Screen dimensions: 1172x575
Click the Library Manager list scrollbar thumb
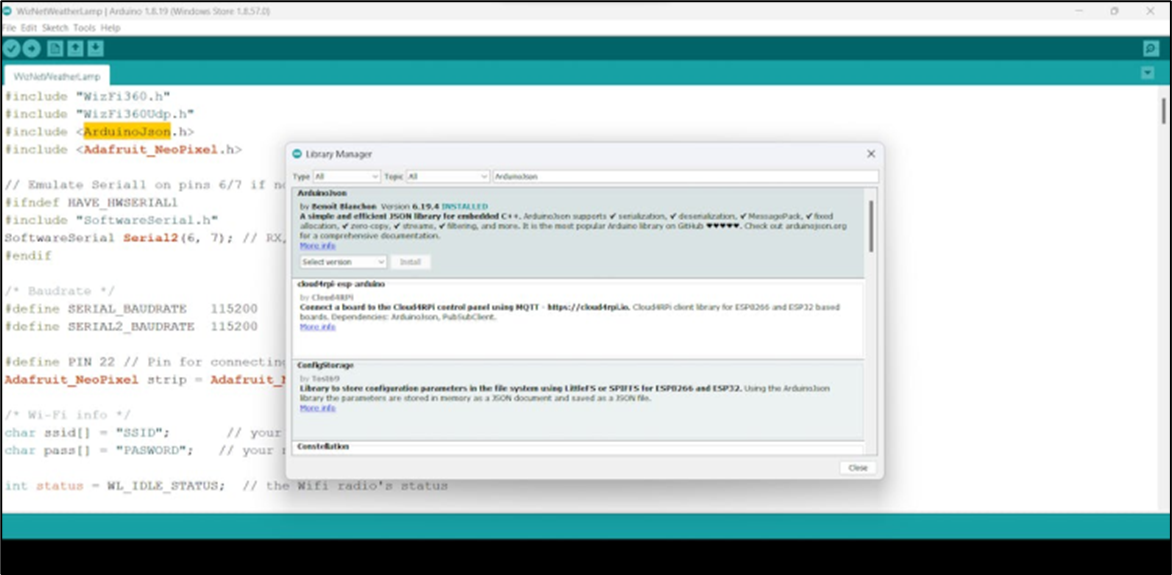point(871,226)
